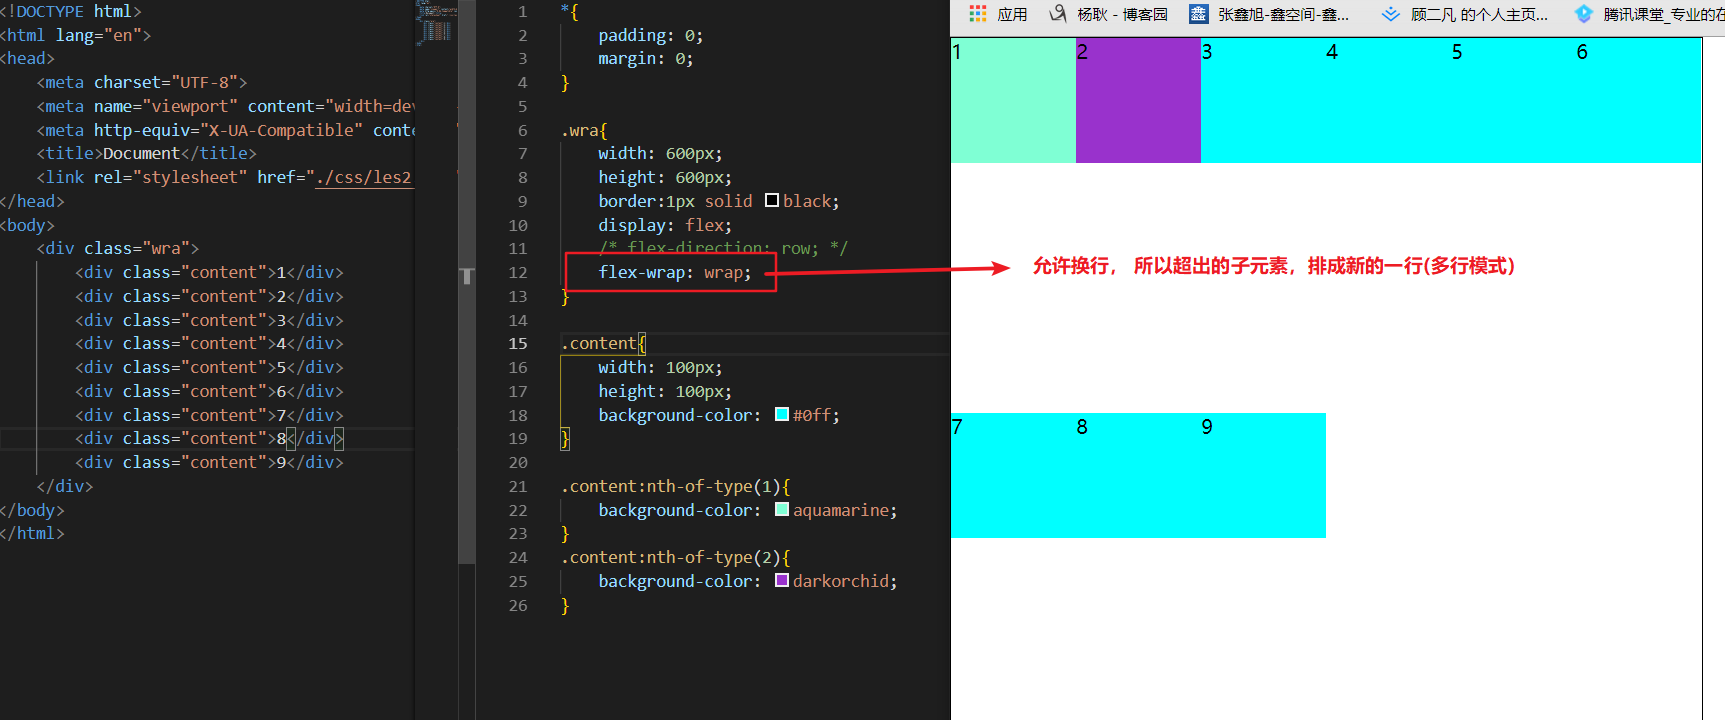Image resolution: width=1725 pixels, height=720 pixels.
Task: Open the 顾二凡 的个人主页 bookmark
Action: point(1465,14)
